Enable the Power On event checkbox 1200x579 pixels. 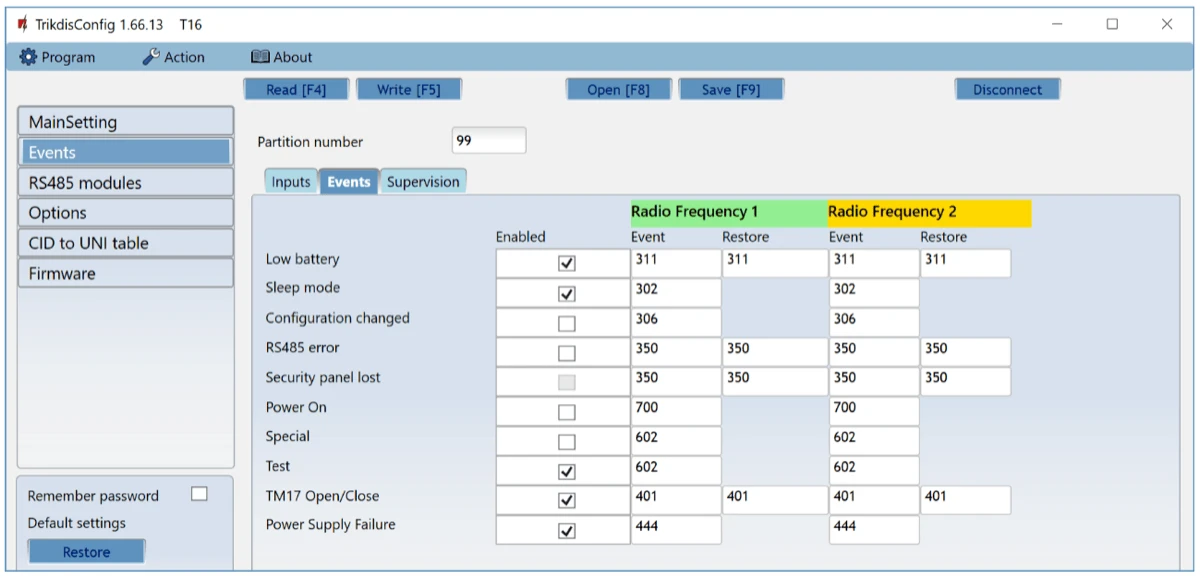(x=566, y=412)
